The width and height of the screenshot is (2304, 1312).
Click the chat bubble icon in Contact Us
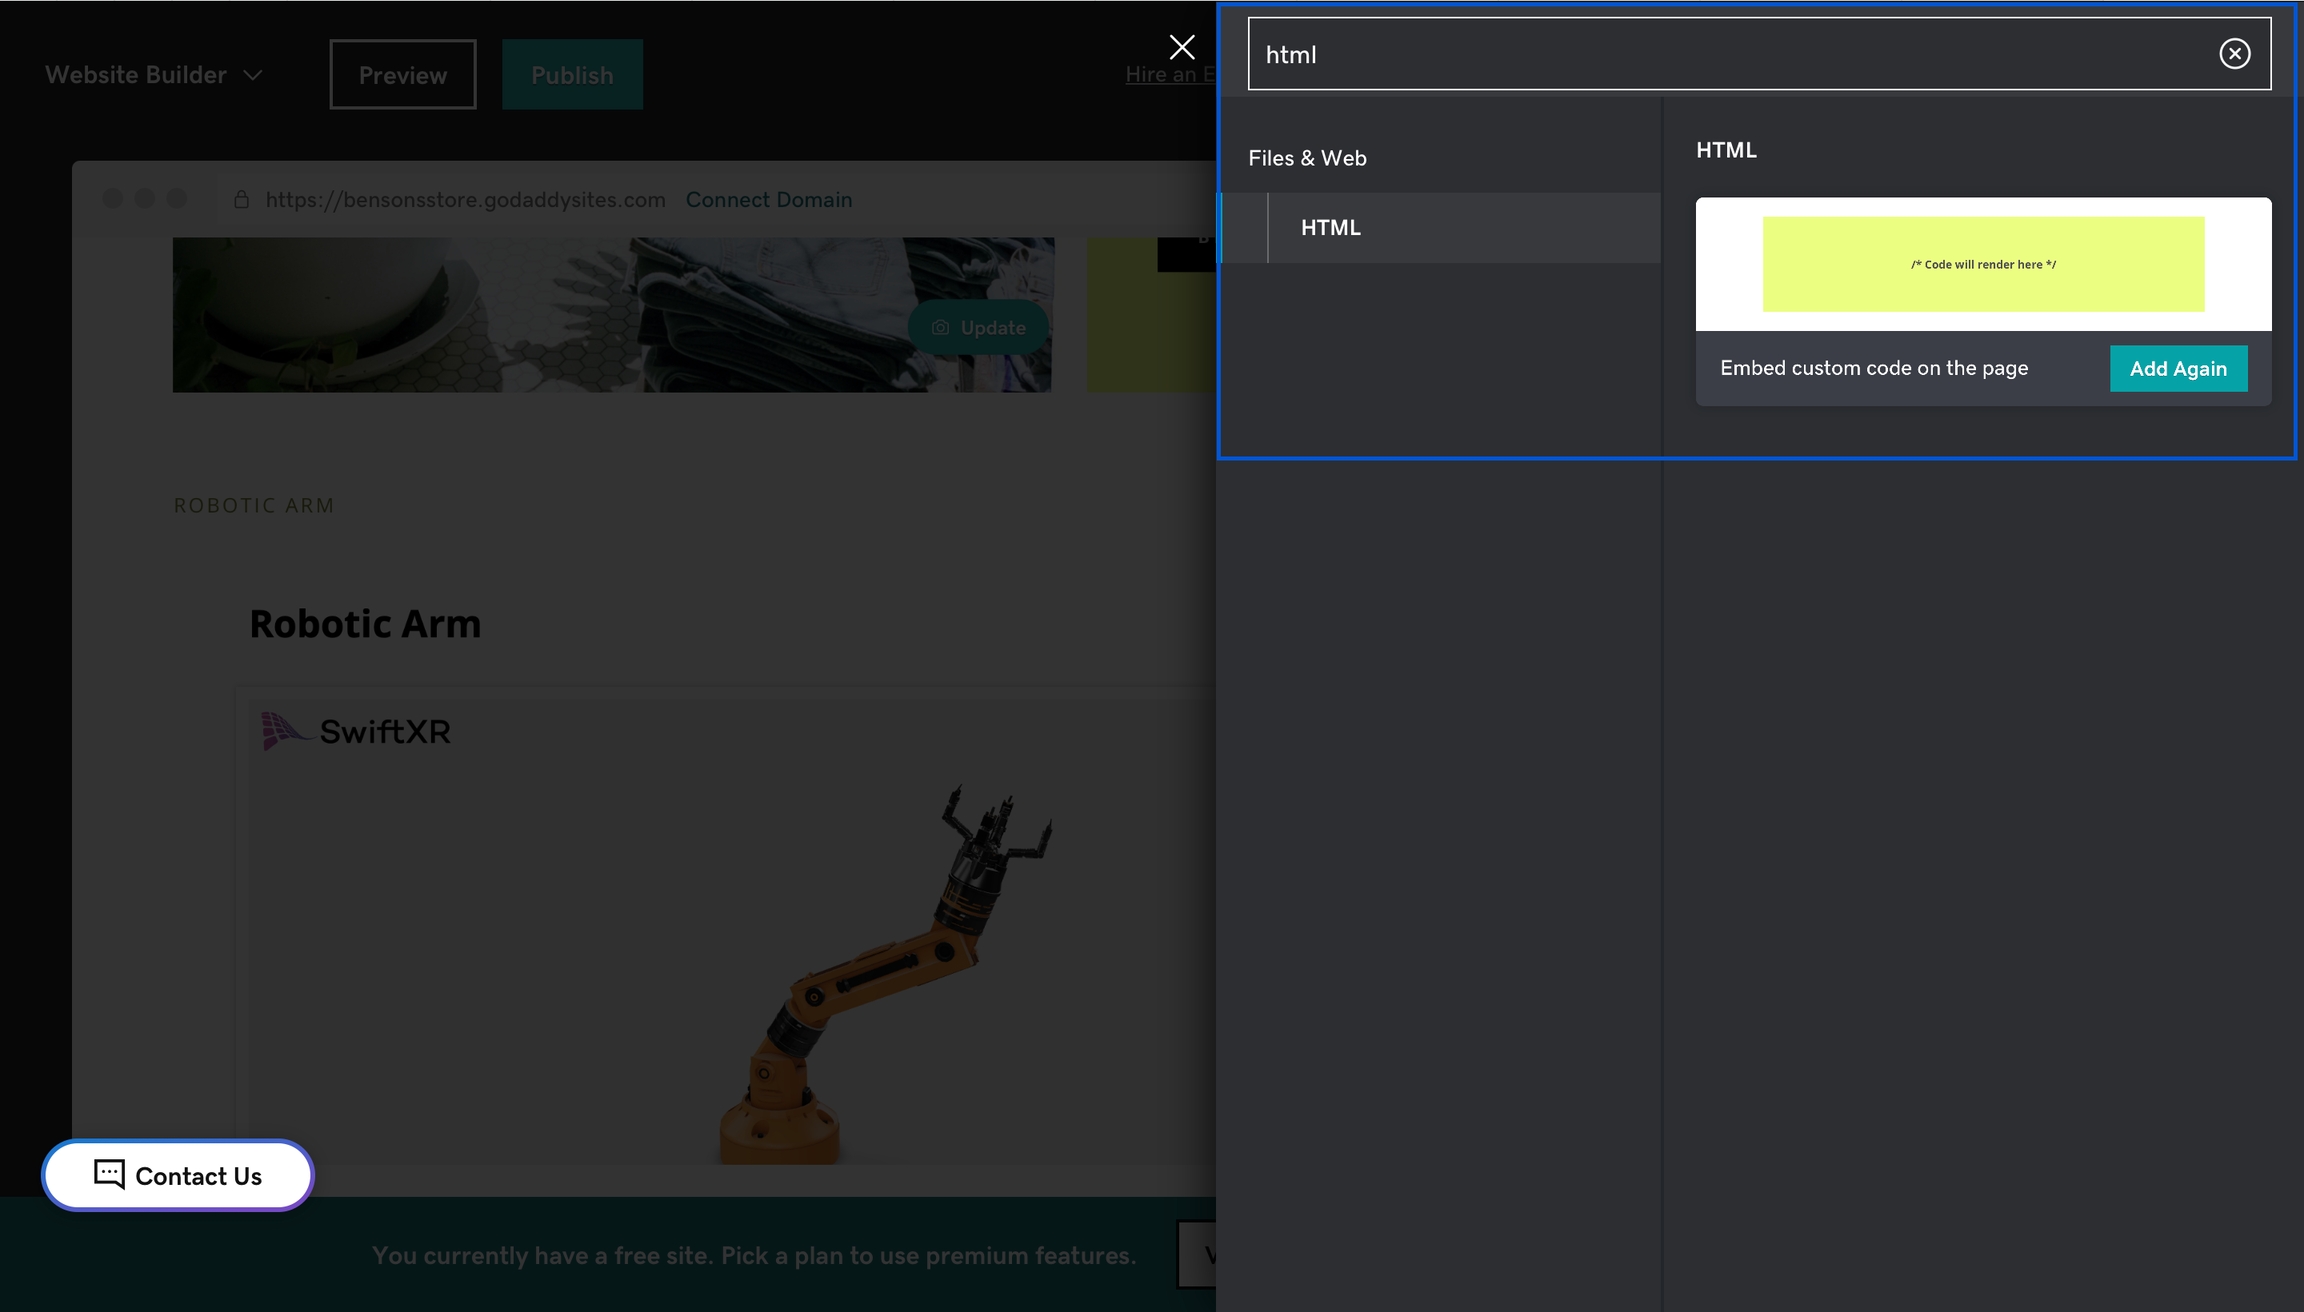[109, 1174]
